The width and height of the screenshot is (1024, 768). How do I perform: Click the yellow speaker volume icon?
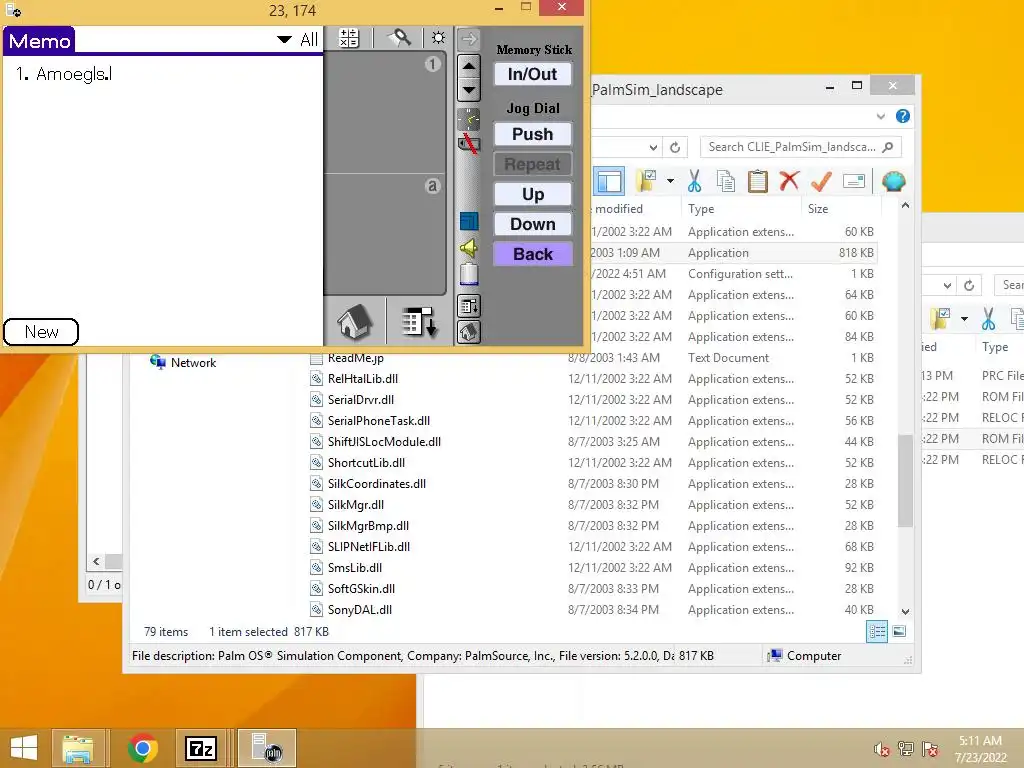(469, 248)
